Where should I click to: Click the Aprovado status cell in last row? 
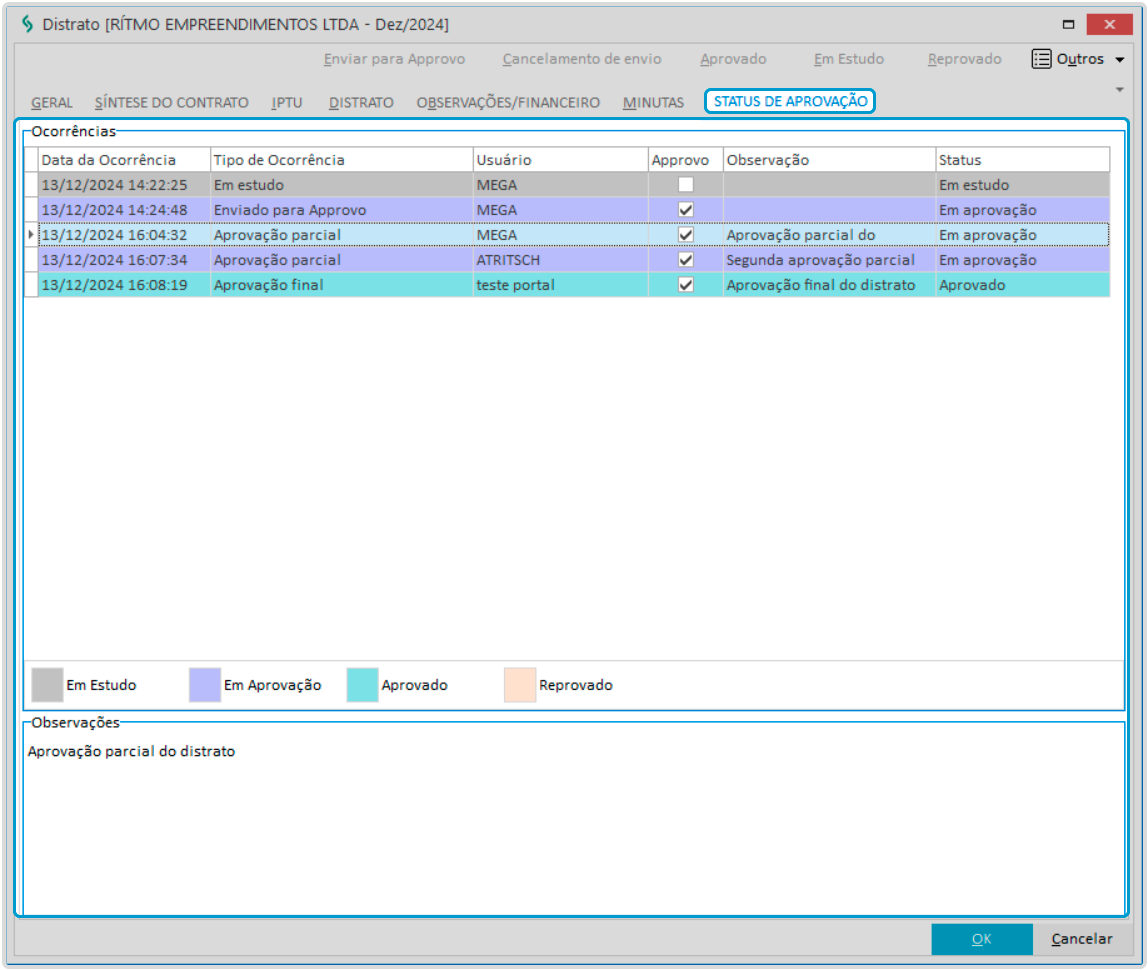click(1023, 285)
